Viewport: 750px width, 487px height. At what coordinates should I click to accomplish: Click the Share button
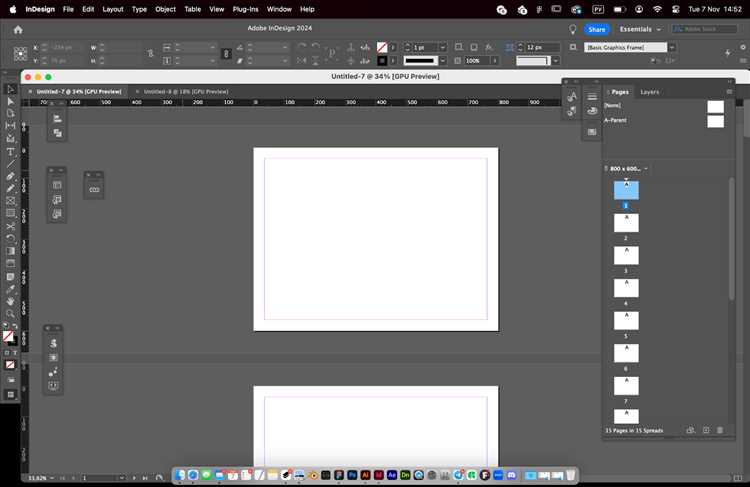pyautogui.click(x=596, y=29)
